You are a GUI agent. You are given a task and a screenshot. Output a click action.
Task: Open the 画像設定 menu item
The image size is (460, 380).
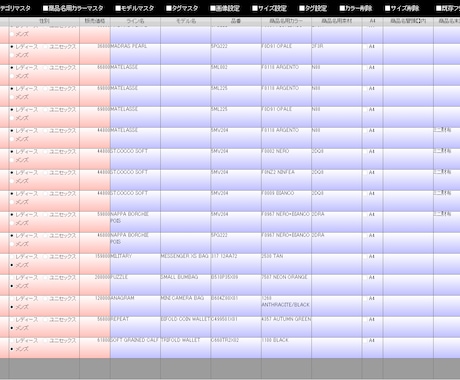point(225,8)
